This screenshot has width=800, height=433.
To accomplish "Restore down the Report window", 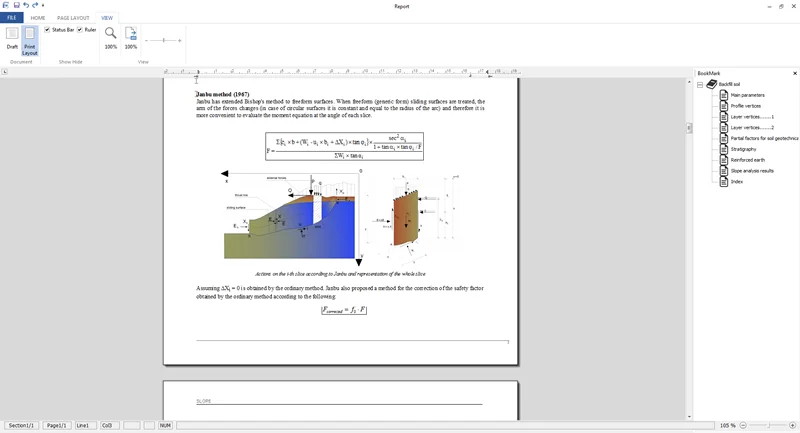I will point(781,6).
